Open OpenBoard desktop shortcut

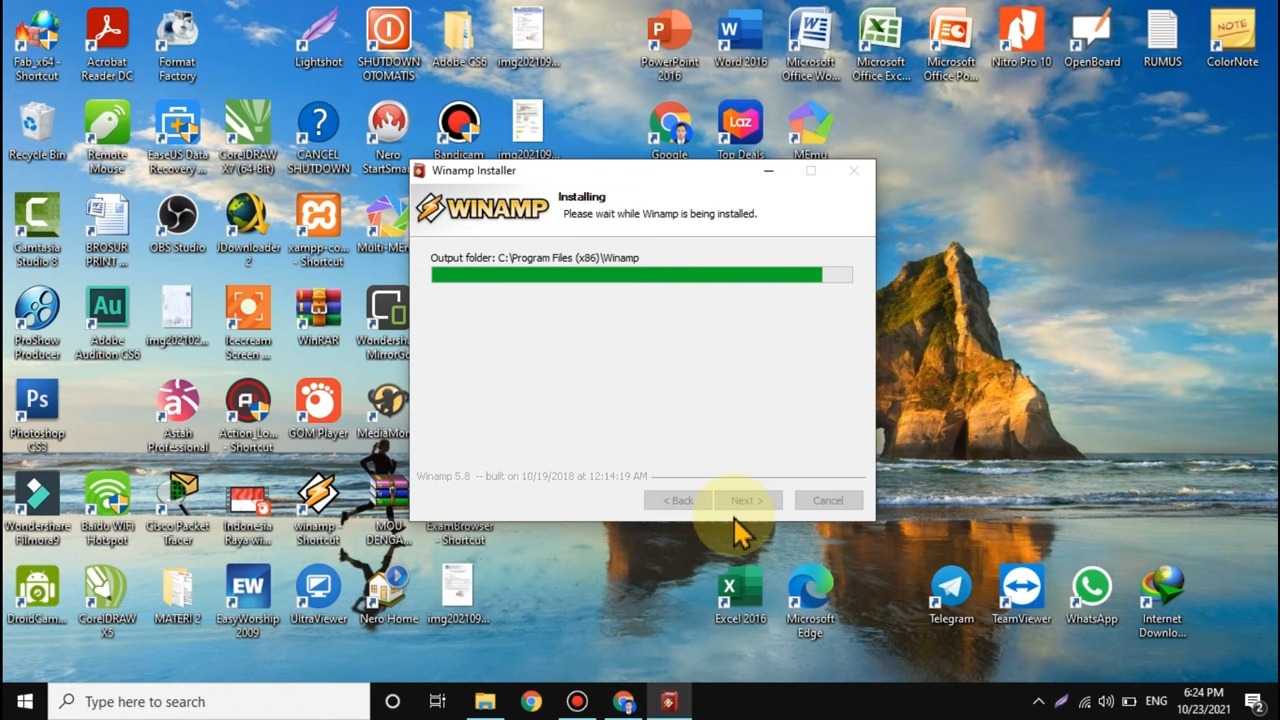(1092, 40)
